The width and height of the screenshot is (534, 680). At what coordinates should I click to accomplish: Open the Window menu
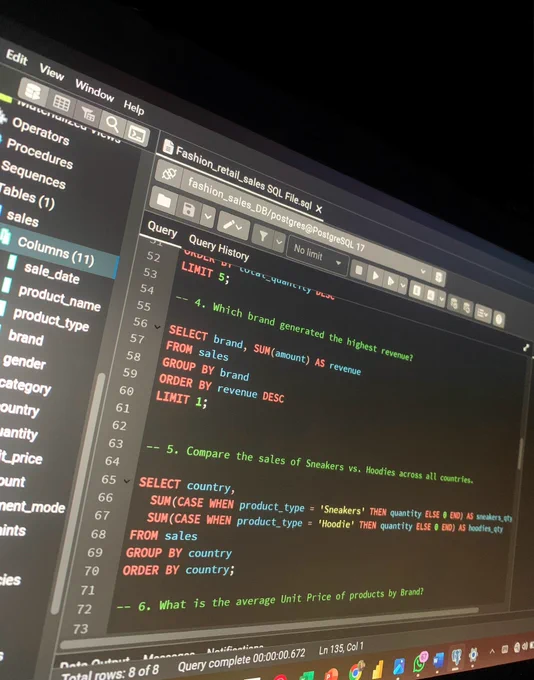tap(95, 90)
